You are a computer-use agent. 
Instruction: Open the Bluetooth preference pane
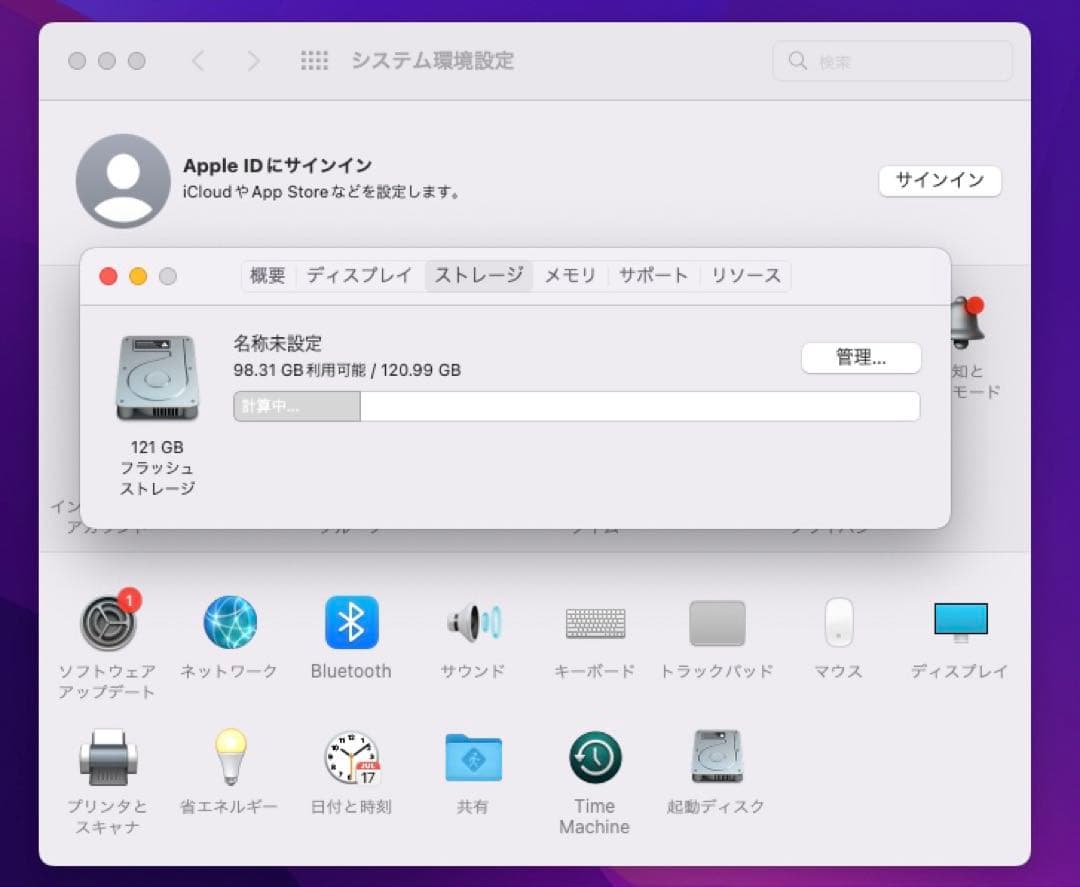(x=350, y=623)
